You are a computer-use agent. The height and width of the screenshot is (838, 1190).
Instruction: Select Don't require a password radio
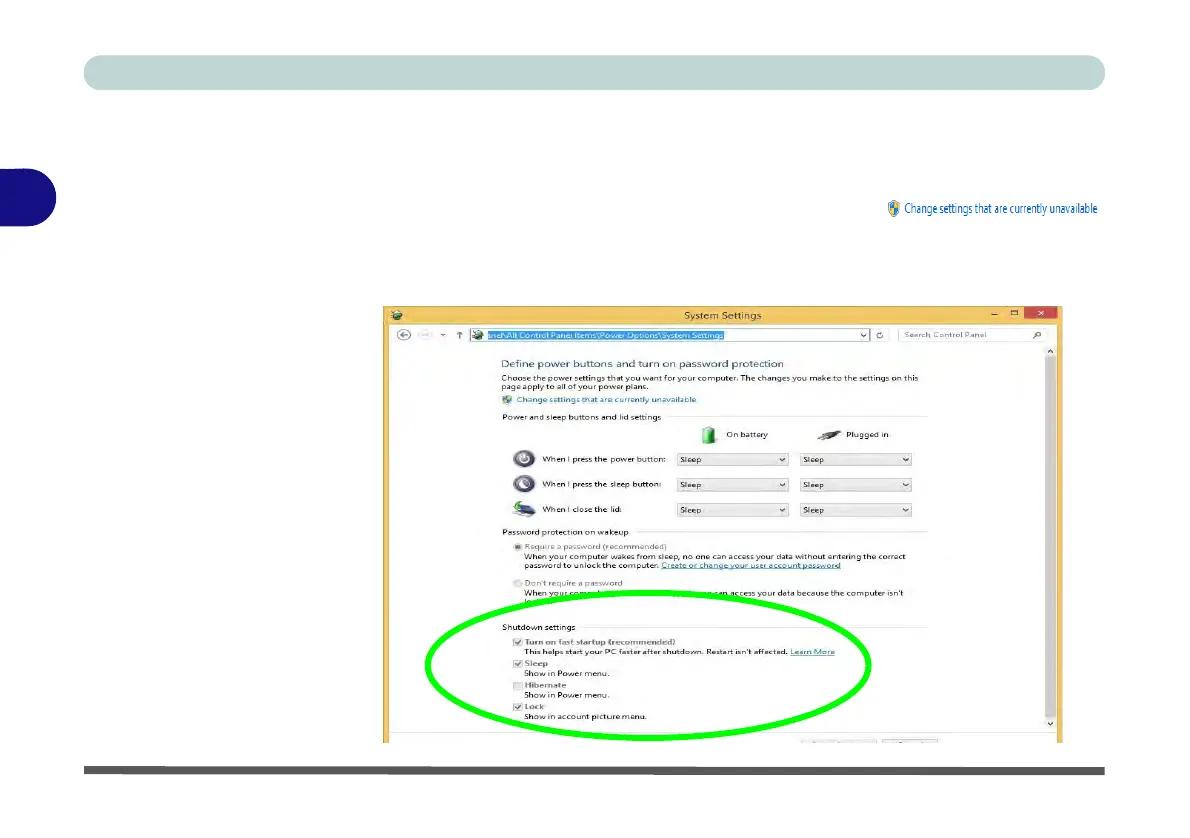click(x=518, y=583)
